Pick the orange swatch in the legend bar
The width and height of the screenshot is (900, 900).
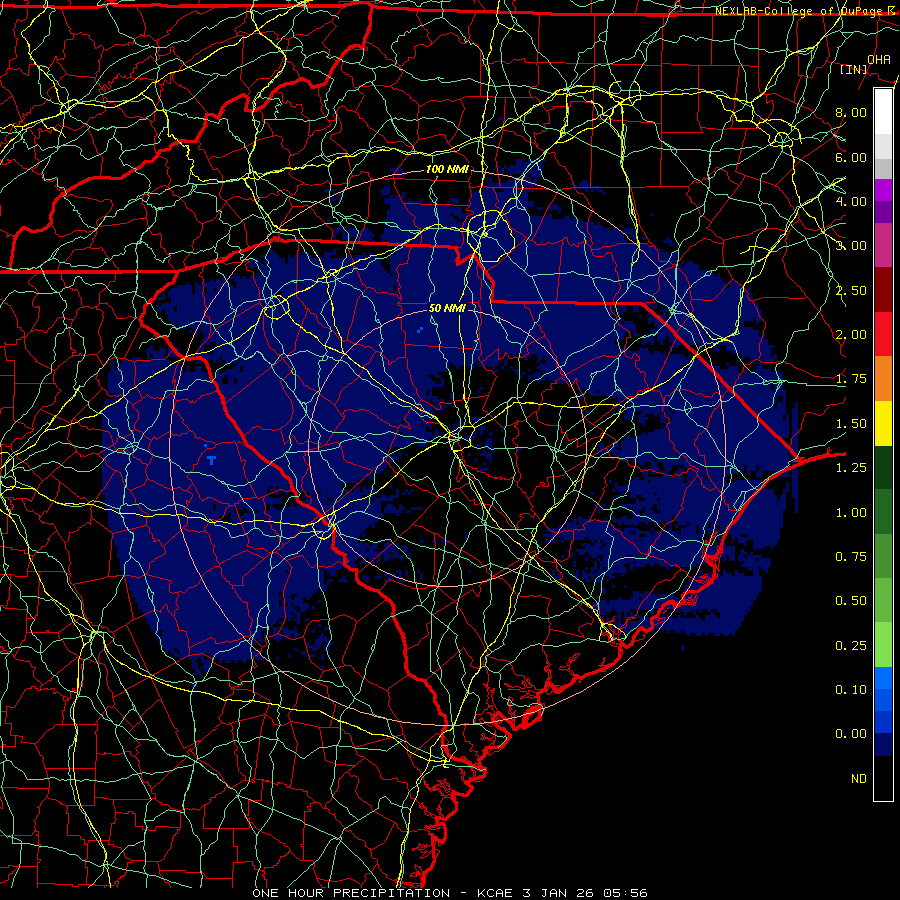(883, 378)
